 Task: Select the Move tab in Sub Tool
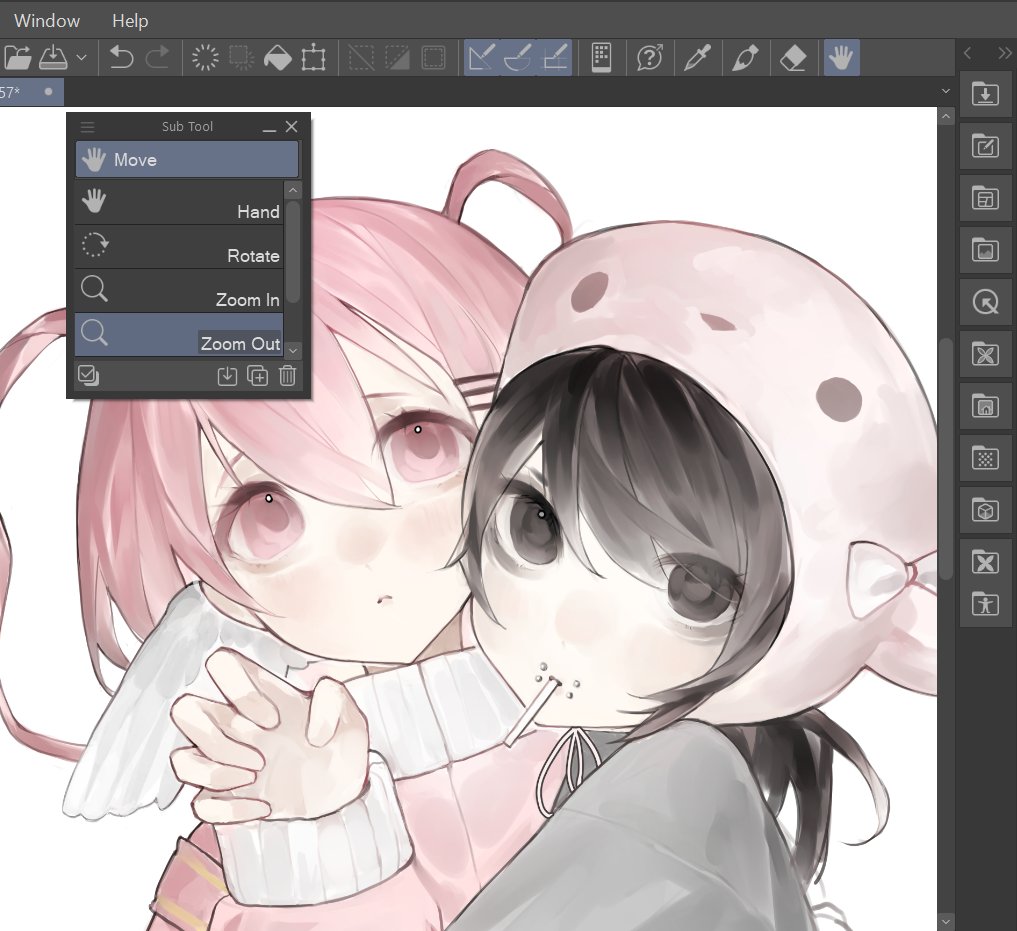(187, 160)
